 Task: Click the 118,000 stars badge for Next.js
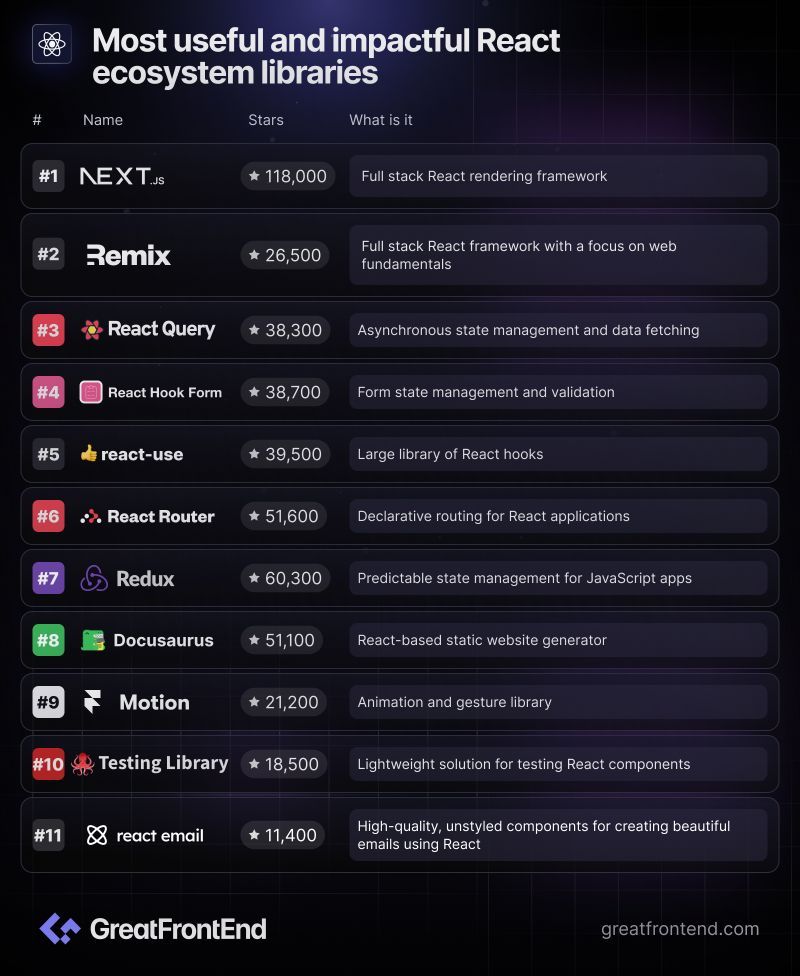tap(288, 176)
